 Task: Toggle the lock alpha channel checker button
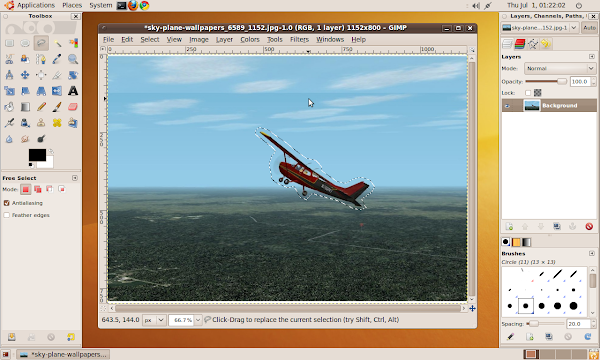(x=538, y=93)
